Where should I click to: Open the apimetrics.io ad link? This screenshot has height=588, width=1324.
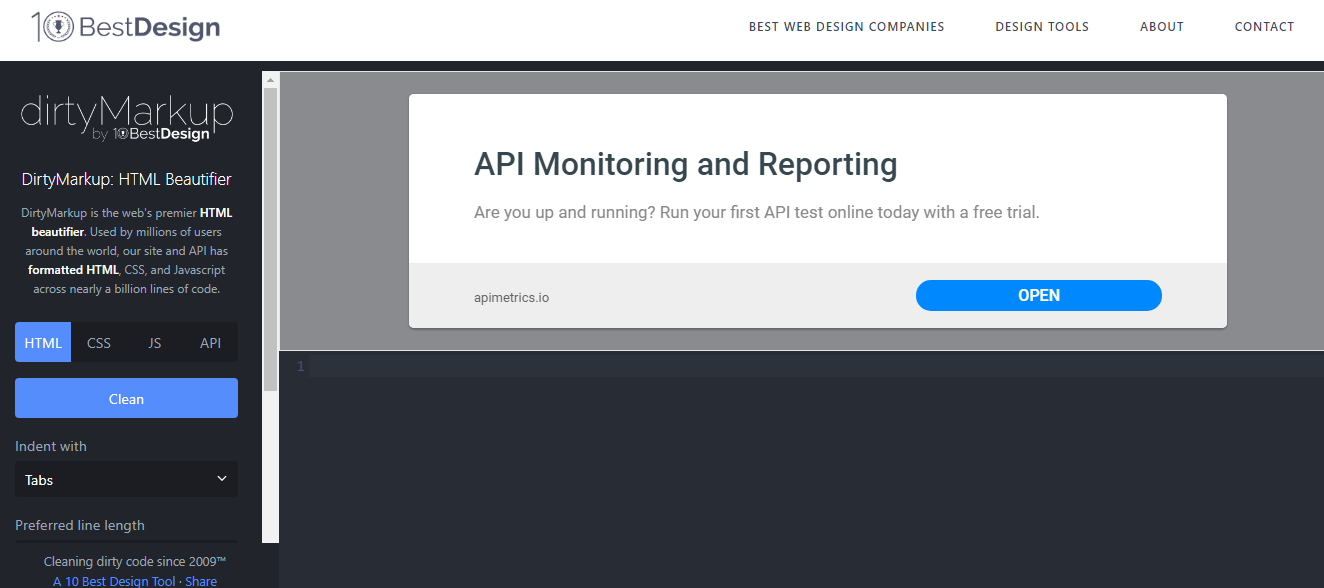pyautogui.click(x=511, y=297)
